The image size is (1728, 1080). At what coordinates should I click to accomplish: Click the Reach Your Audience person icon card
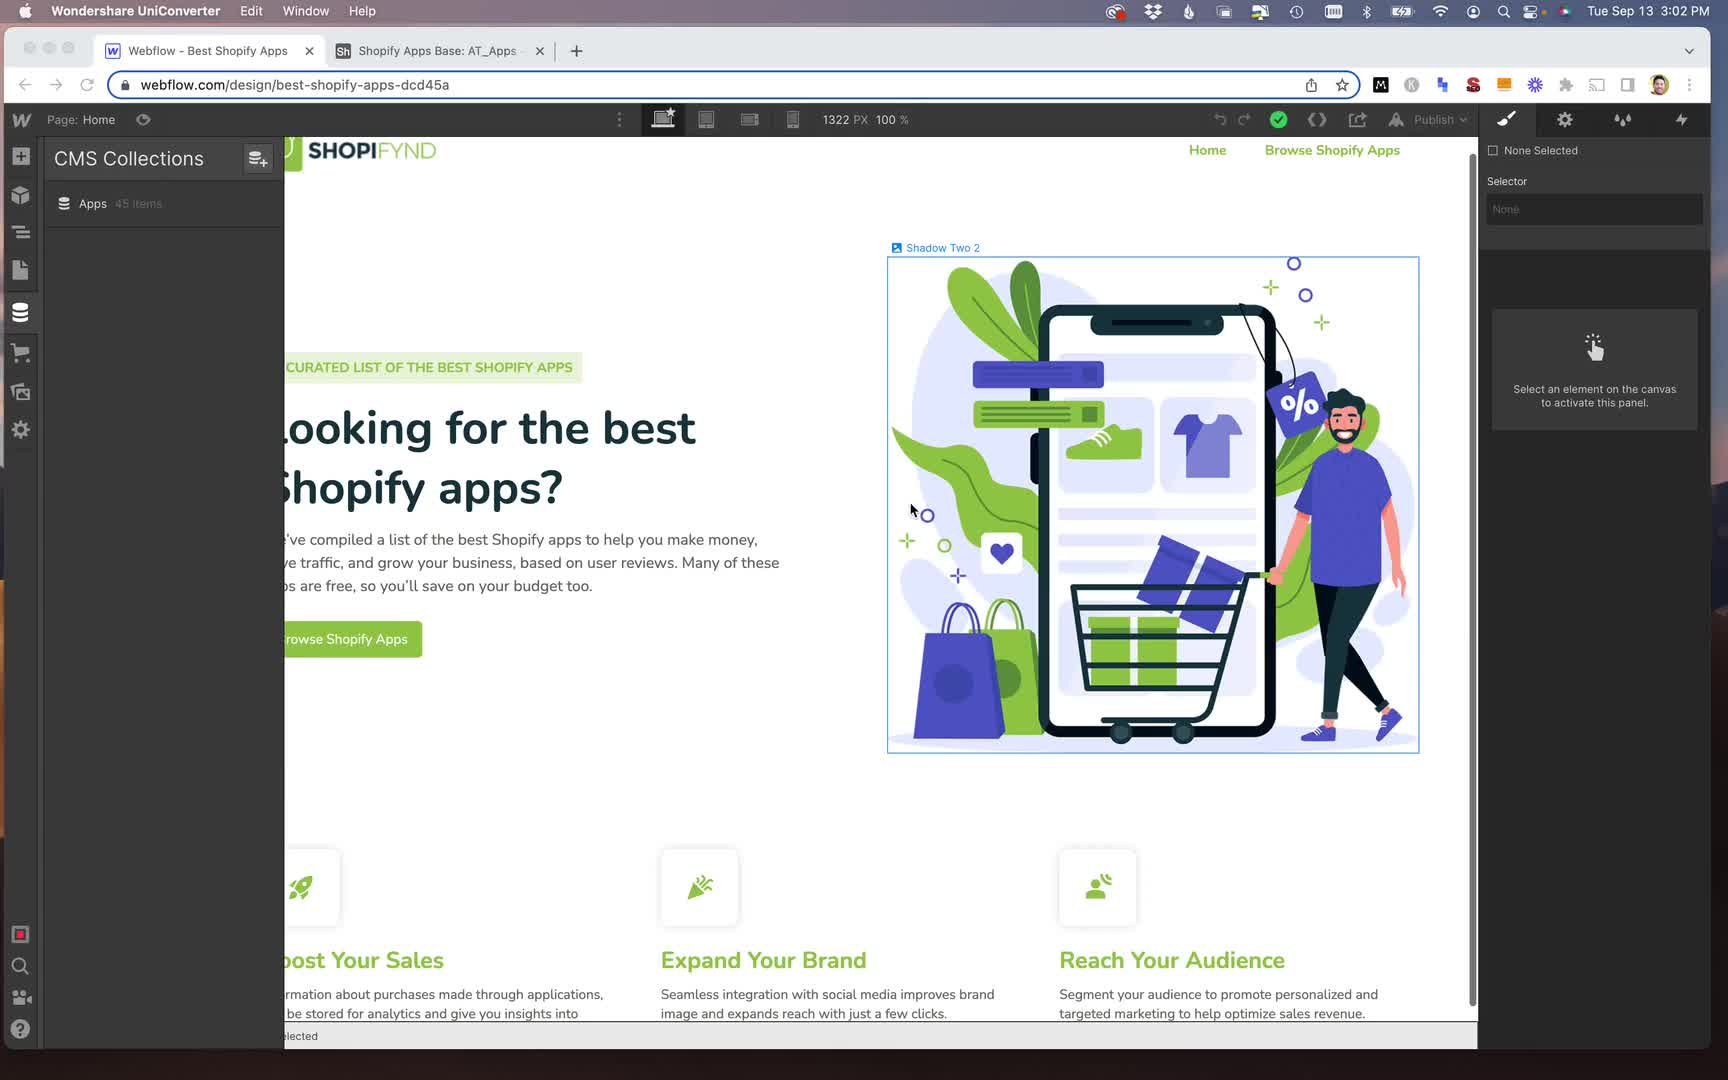pyautogui.click(x=1098, y=887)
